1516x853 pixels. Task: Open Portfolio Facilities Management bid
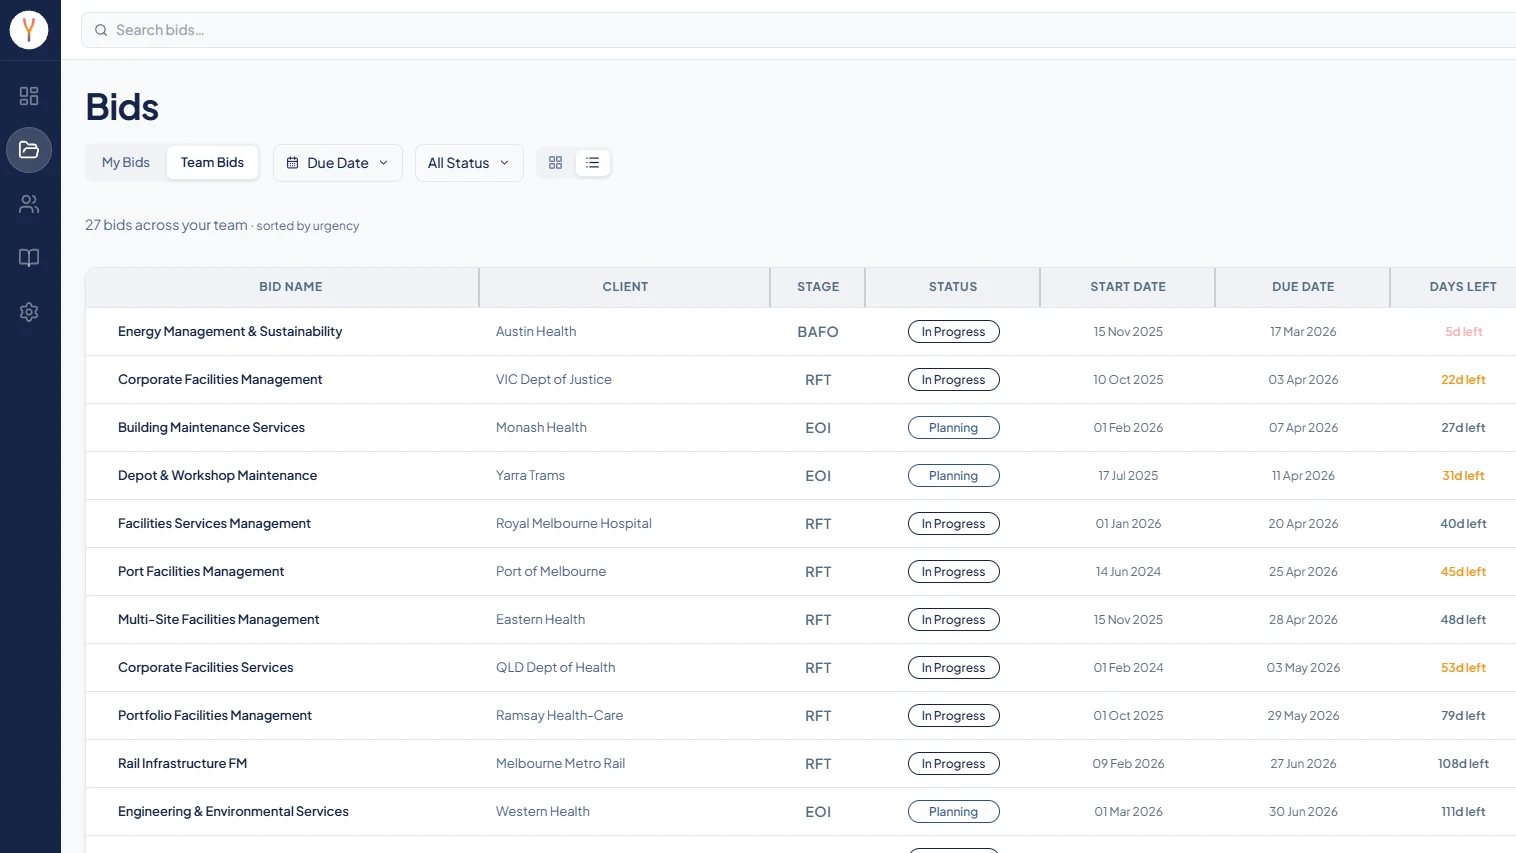click(x=215, y=716)
